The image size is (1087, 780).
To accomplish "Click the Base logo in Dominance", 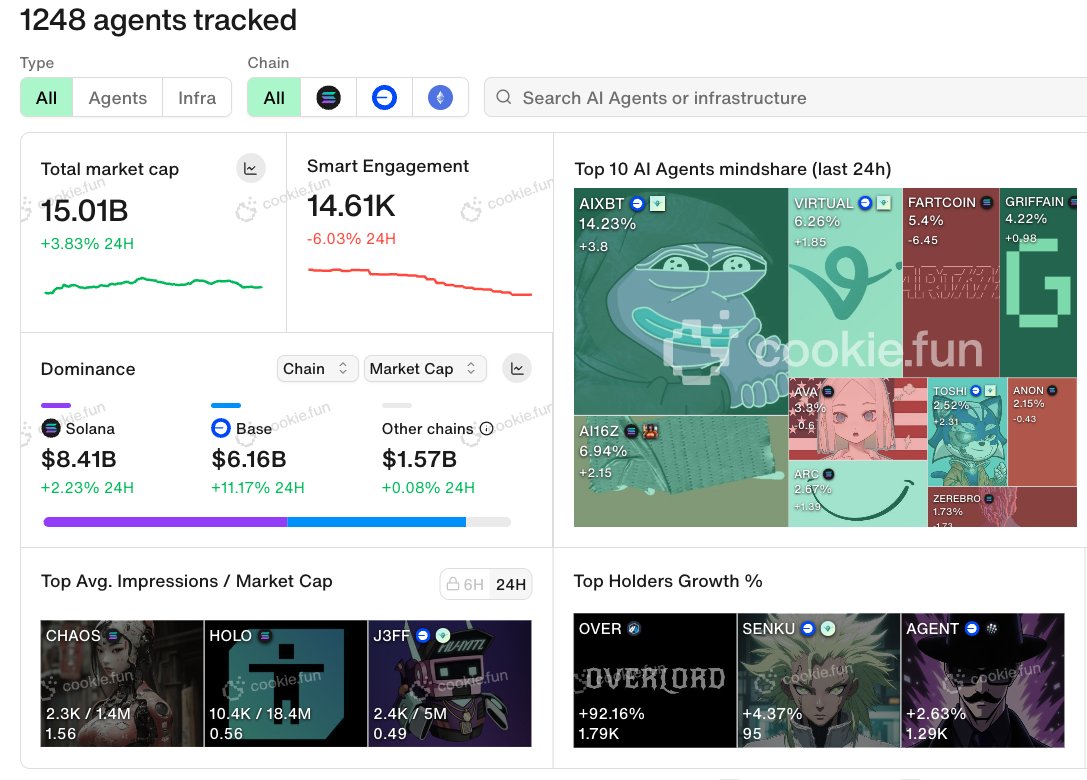I will tap(220, 428).
